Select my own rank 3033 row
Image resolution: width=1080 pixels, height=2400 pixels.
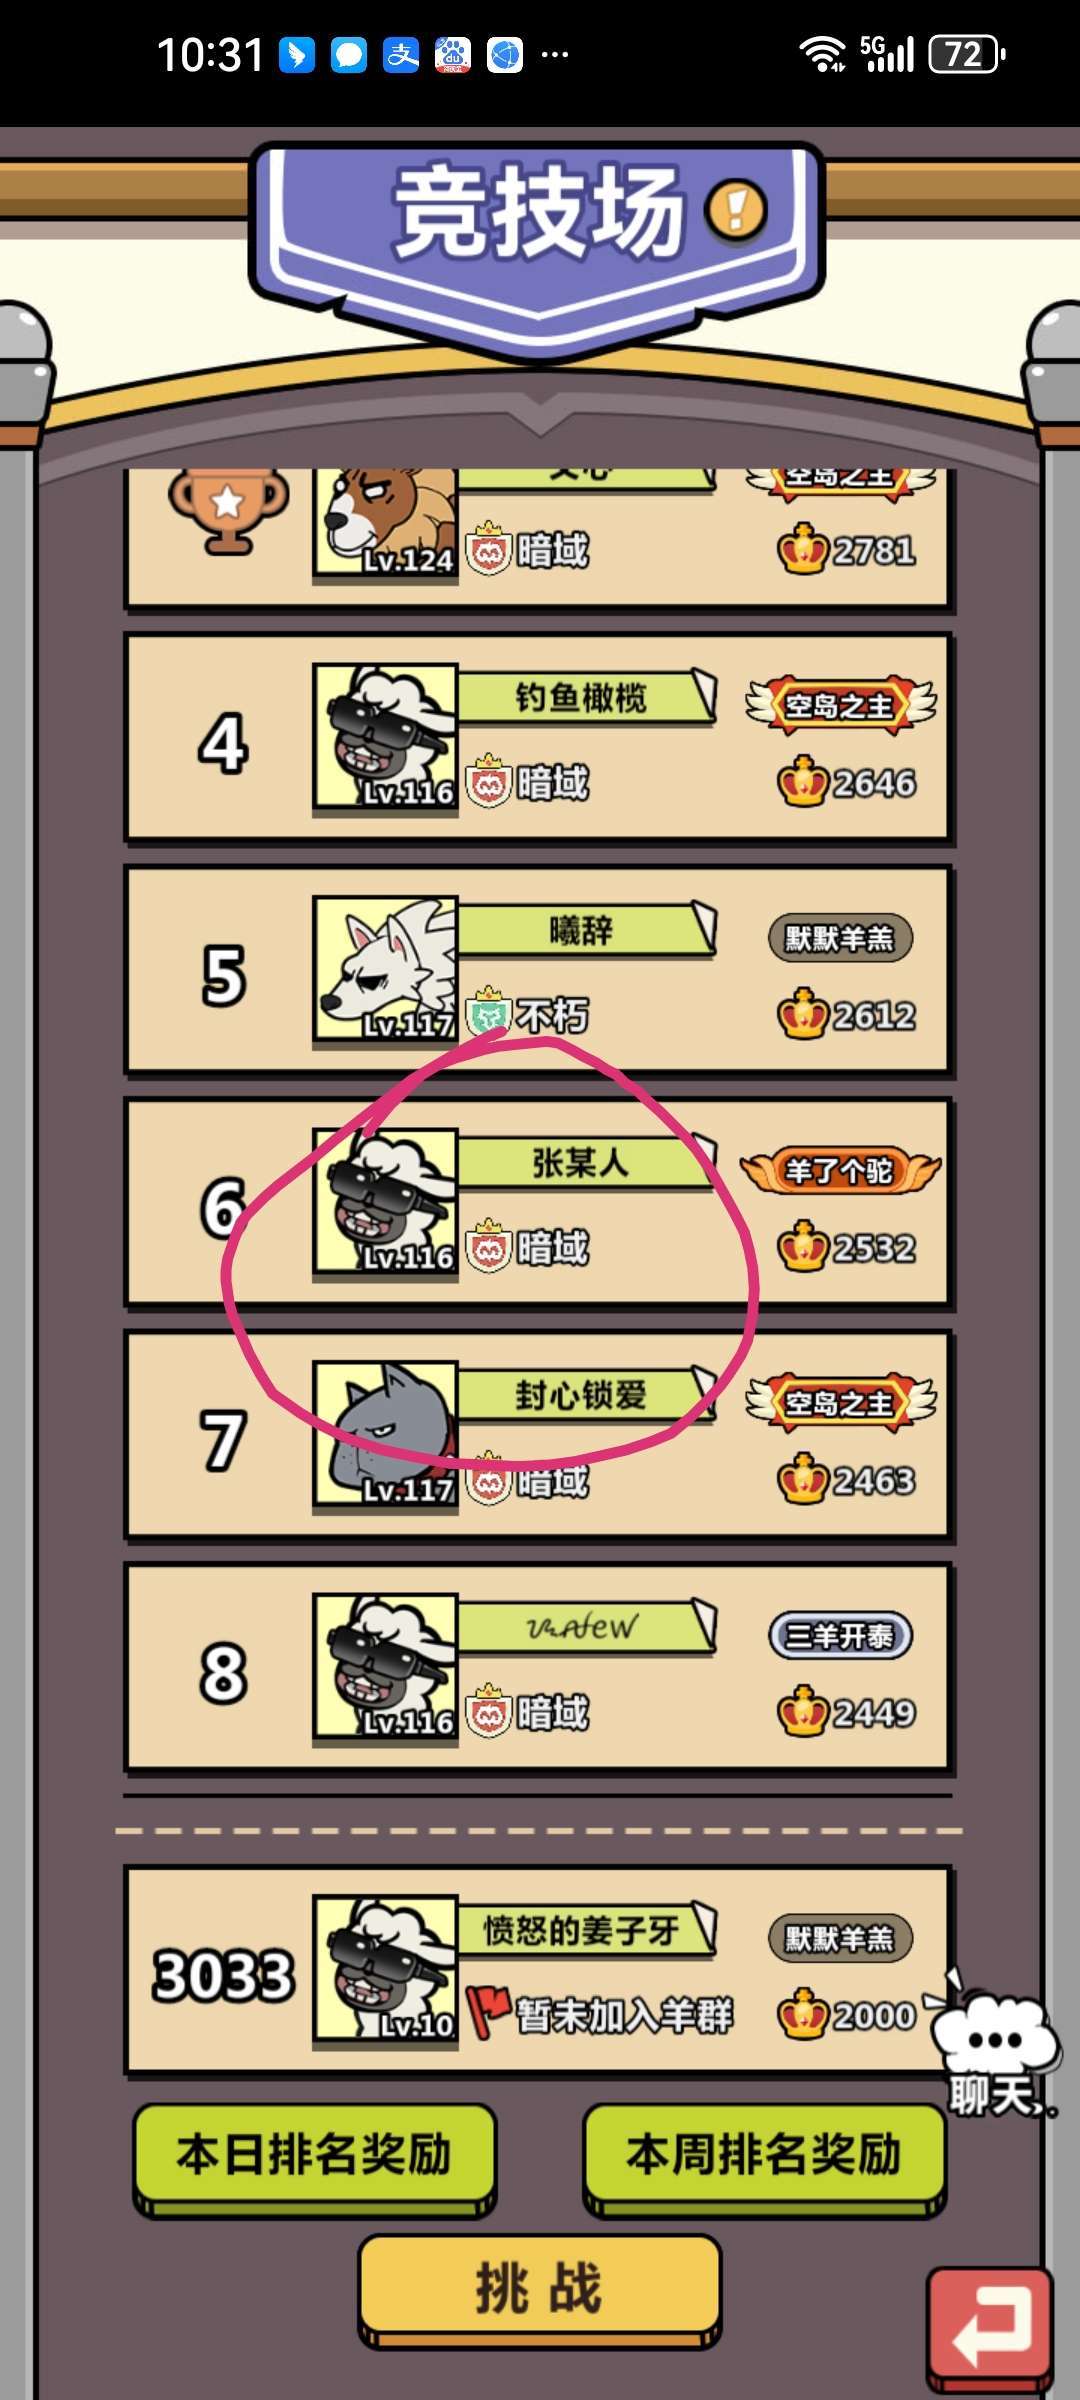click(538, 1969)
